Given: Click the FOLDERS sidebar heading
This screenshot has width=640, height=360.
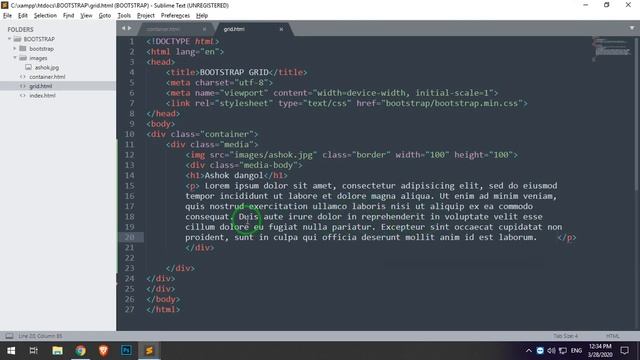Looking at the screenshot, I should click(x=20, y=29).
